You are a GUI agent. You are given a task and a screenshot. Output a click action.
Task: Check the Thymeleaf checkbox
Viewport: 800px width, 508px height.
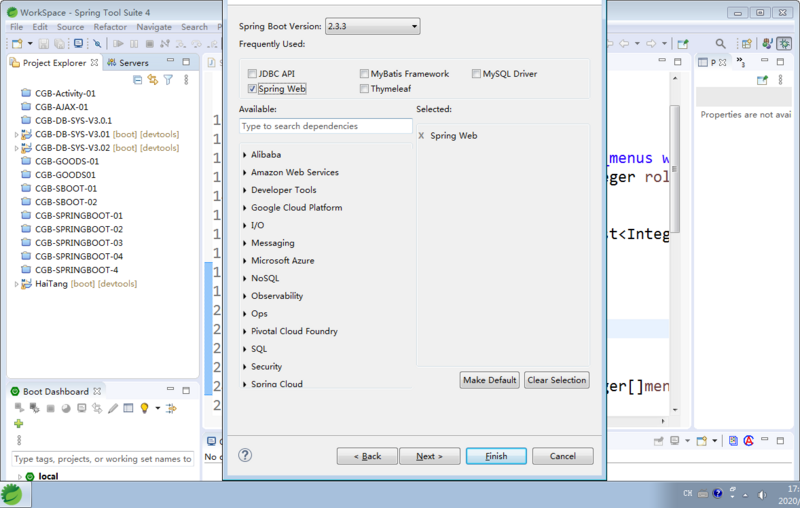pos(364,89)
